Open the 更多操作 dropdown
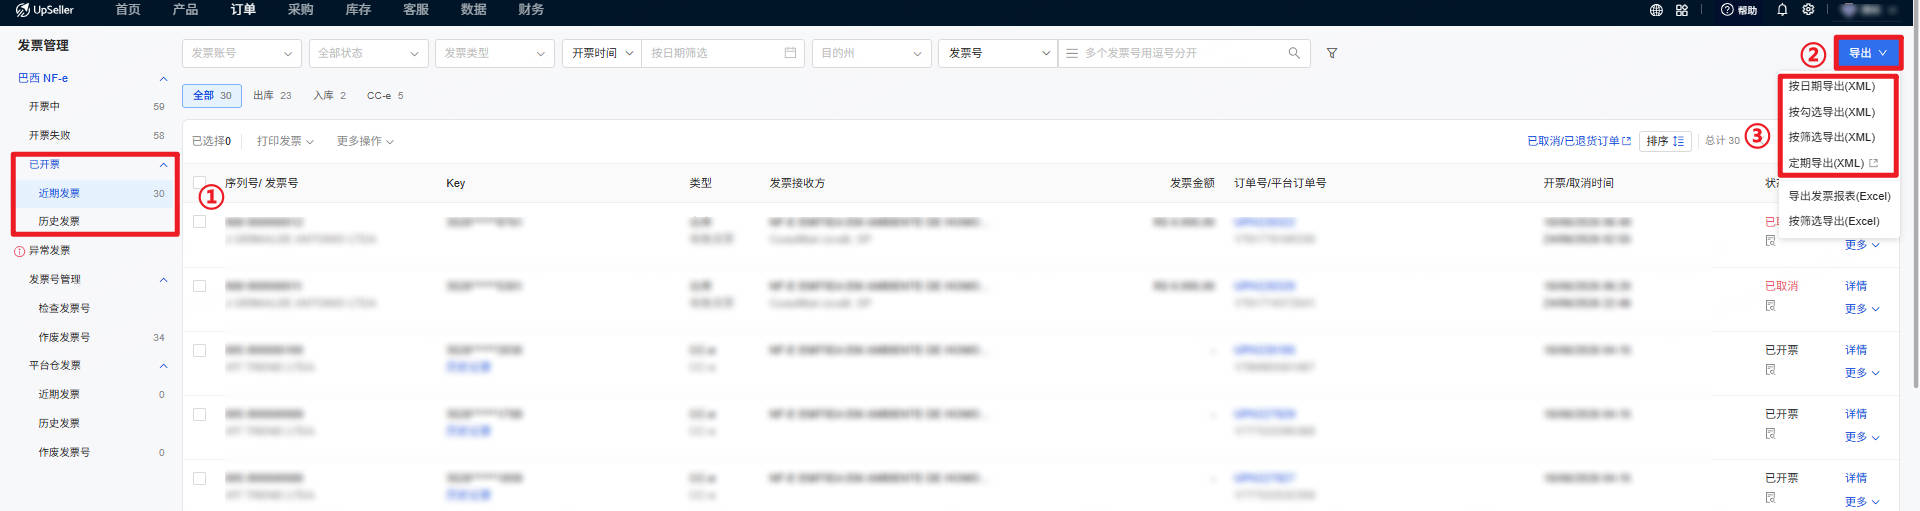The height and width of the screenshot is (511, 1920). 365,141
